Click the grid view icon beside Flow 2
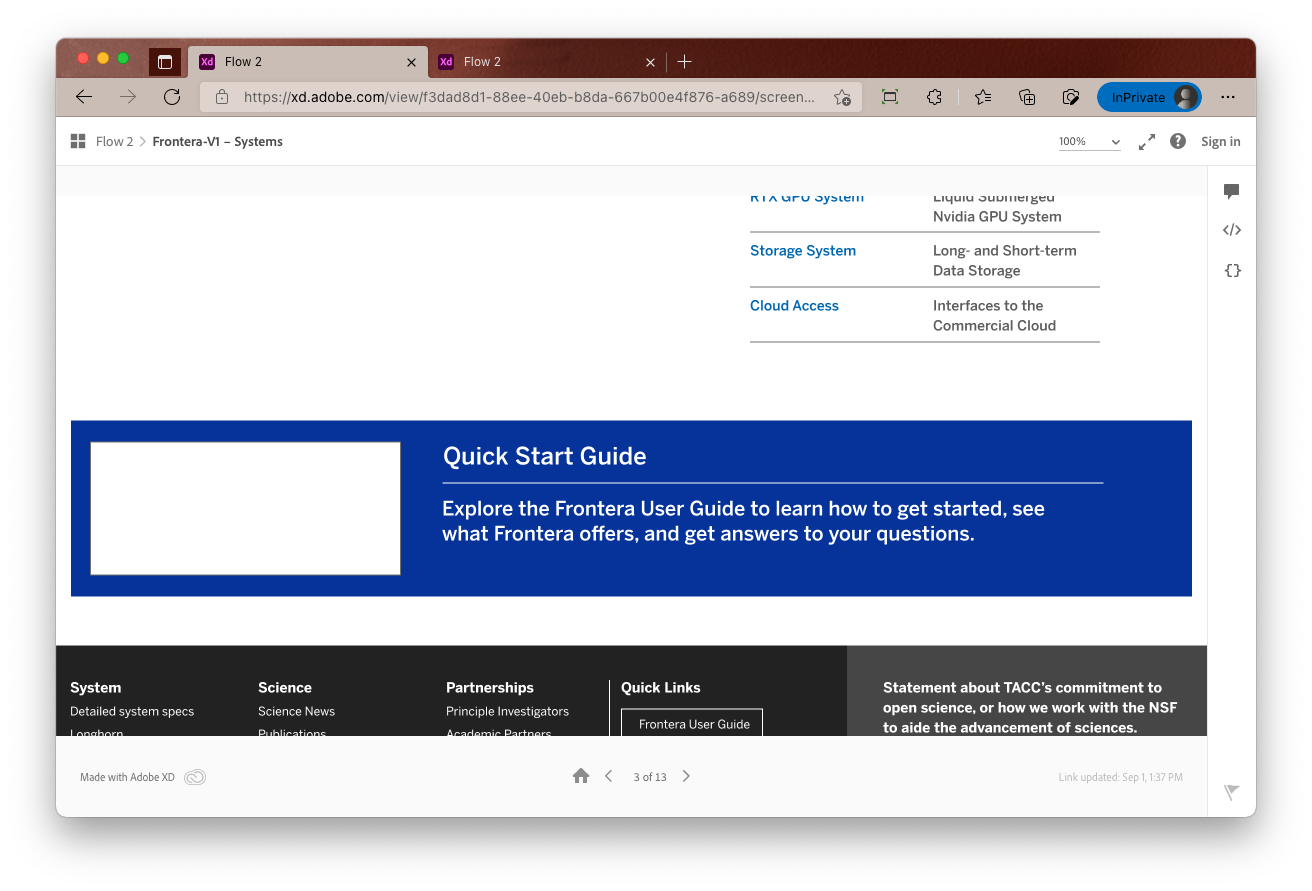The height and width of the screenshot is (891, 1312). click(x=78, y=141)
